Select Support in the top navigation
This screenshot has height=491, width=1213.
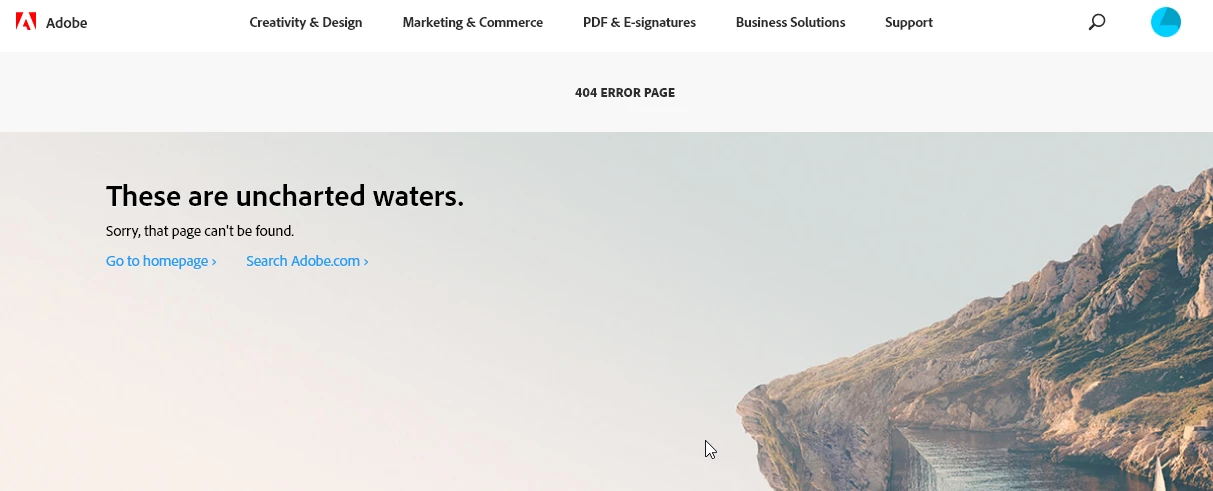pyautogui.click(x=909, y=22)
